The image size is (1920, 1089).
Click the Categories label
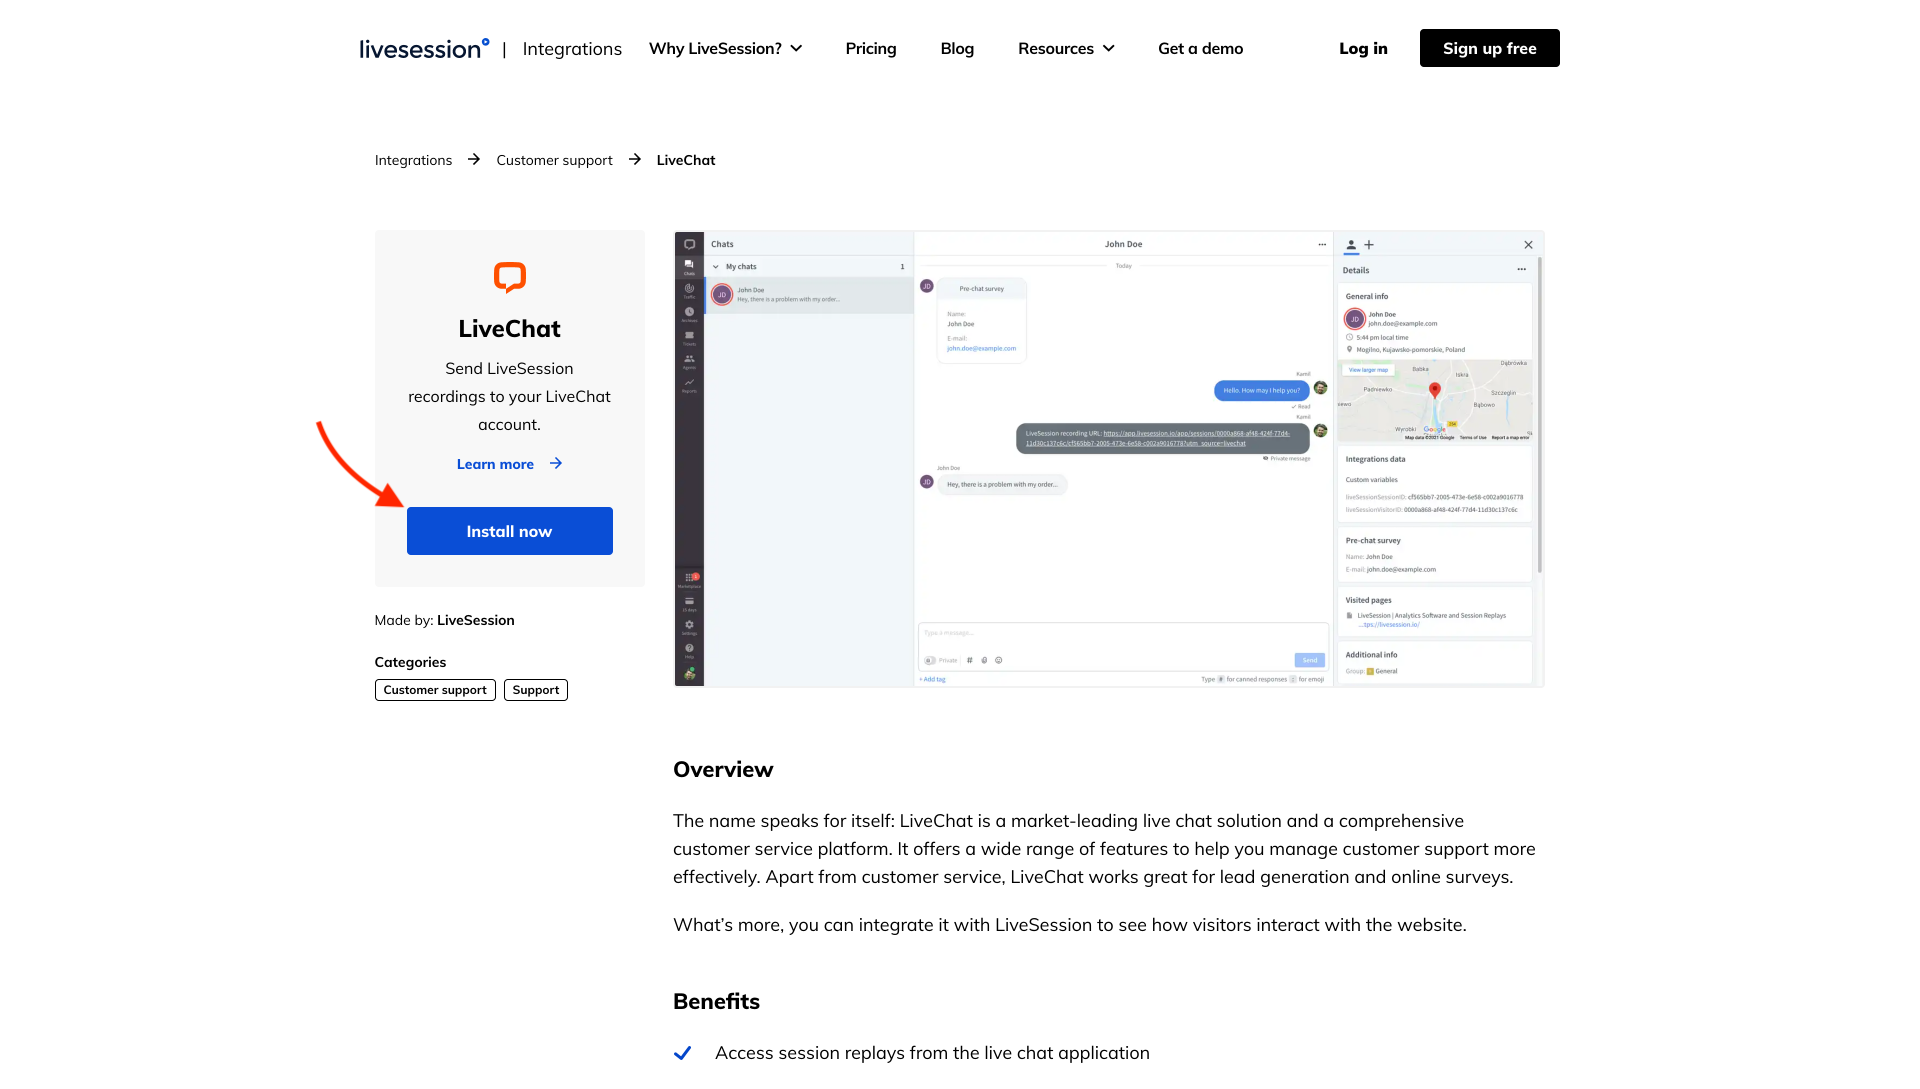pyautogui.click(x=410, y=662)
